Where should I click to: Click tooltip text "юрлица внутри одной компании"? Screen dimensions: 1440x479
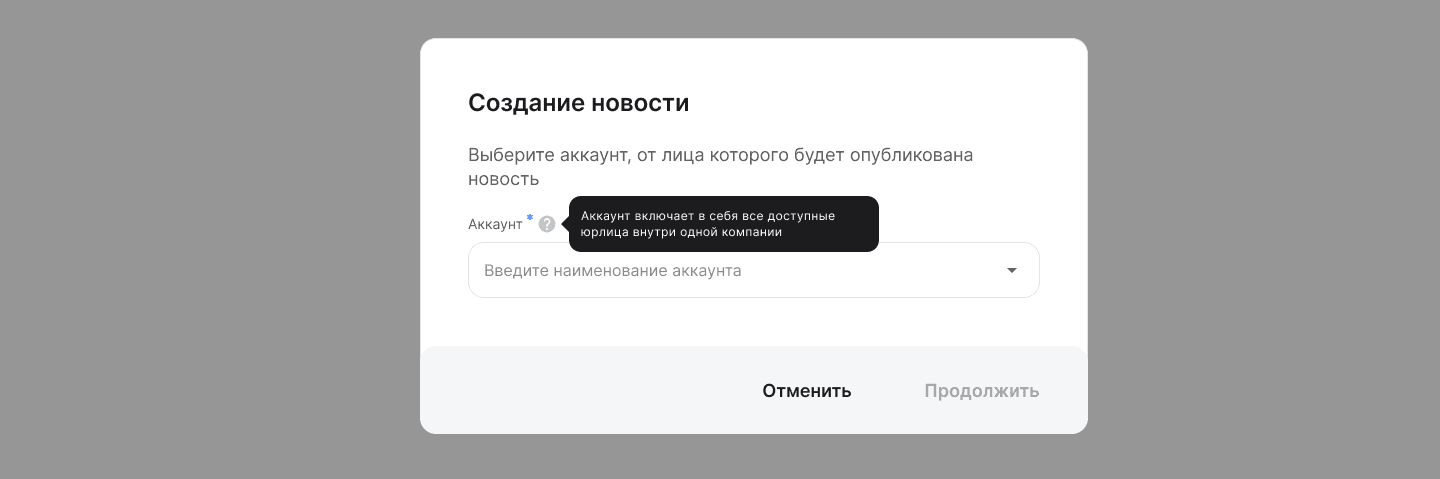[680, 232]
